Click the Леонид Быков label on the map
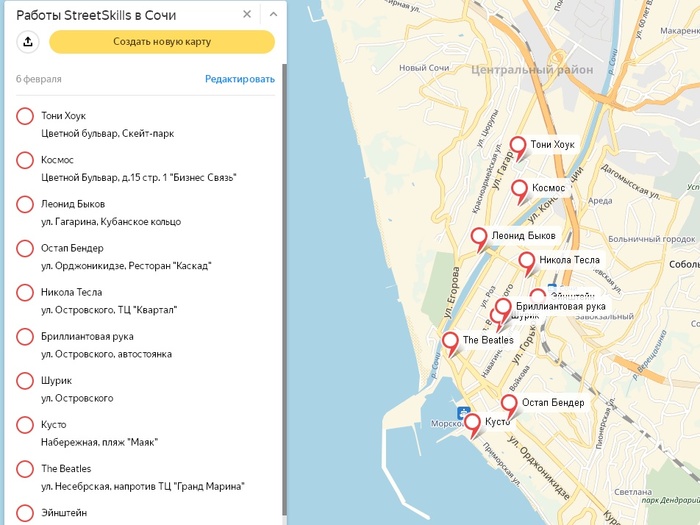The image size is (700, 525). (x=524, y=236)
